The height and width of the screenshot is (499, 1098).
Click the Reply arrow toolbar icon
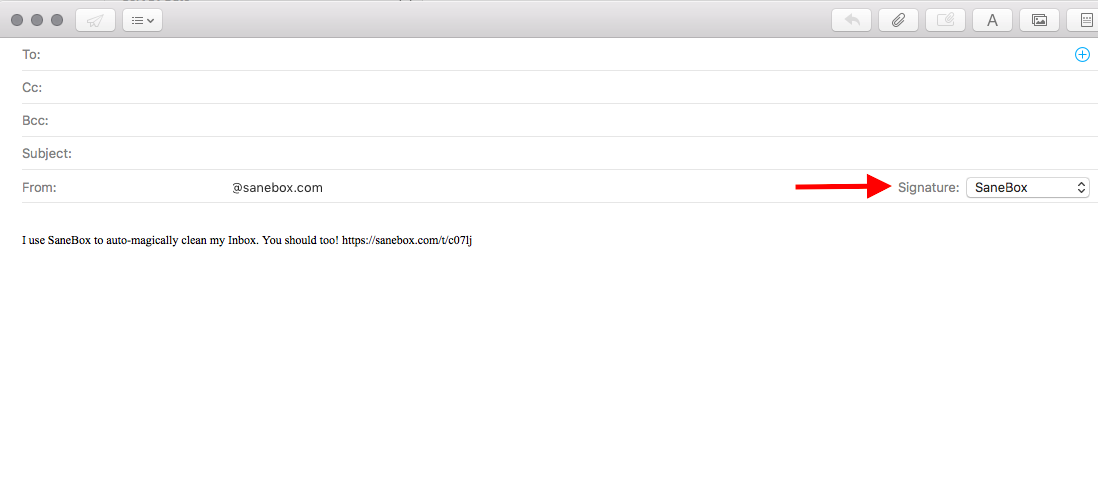(851, 20)
